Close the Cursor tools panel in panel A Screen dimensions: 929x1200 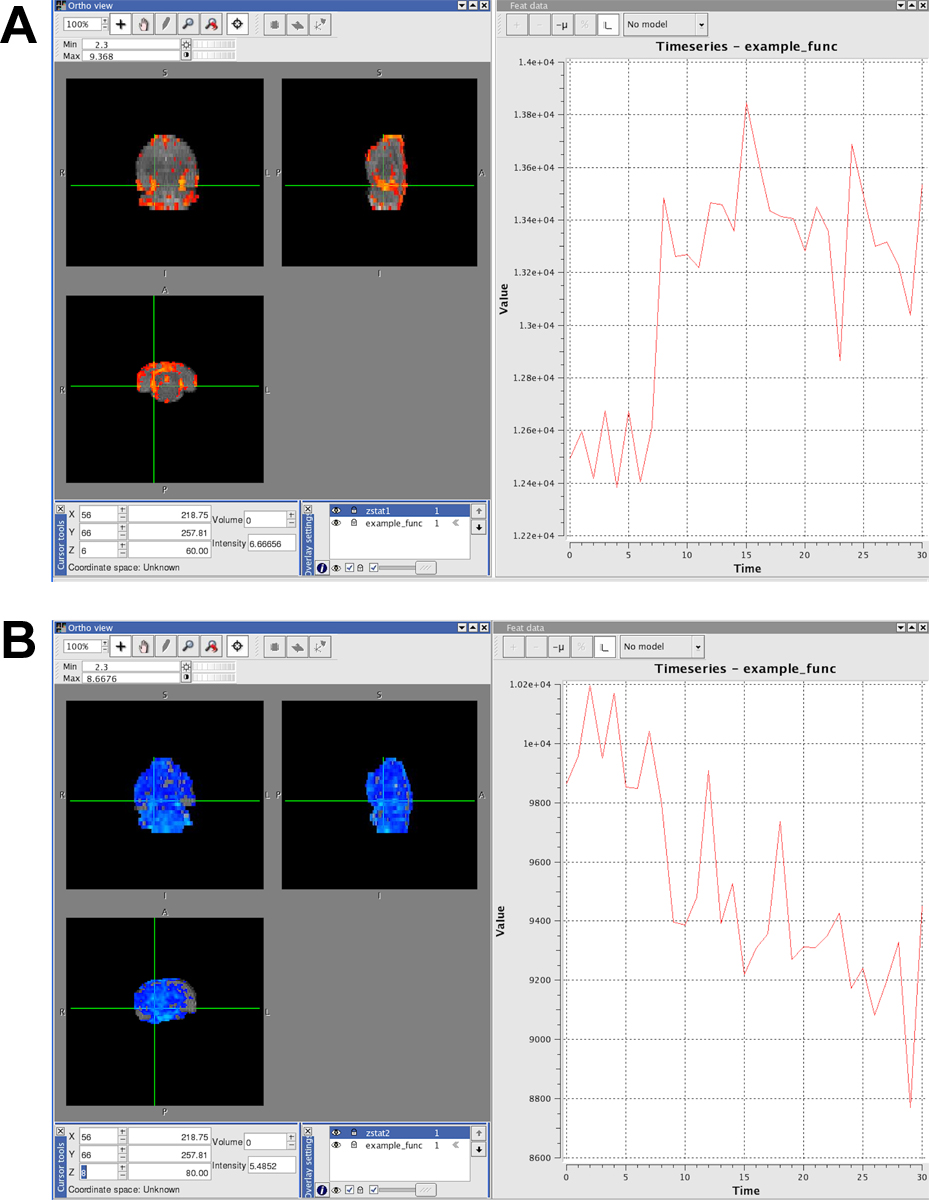point(61,509)
